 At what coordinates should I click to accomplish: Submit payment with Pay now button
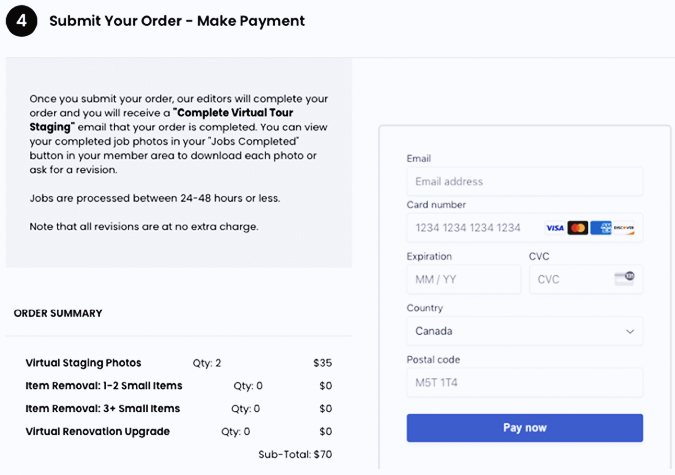(x=525, y=428)
